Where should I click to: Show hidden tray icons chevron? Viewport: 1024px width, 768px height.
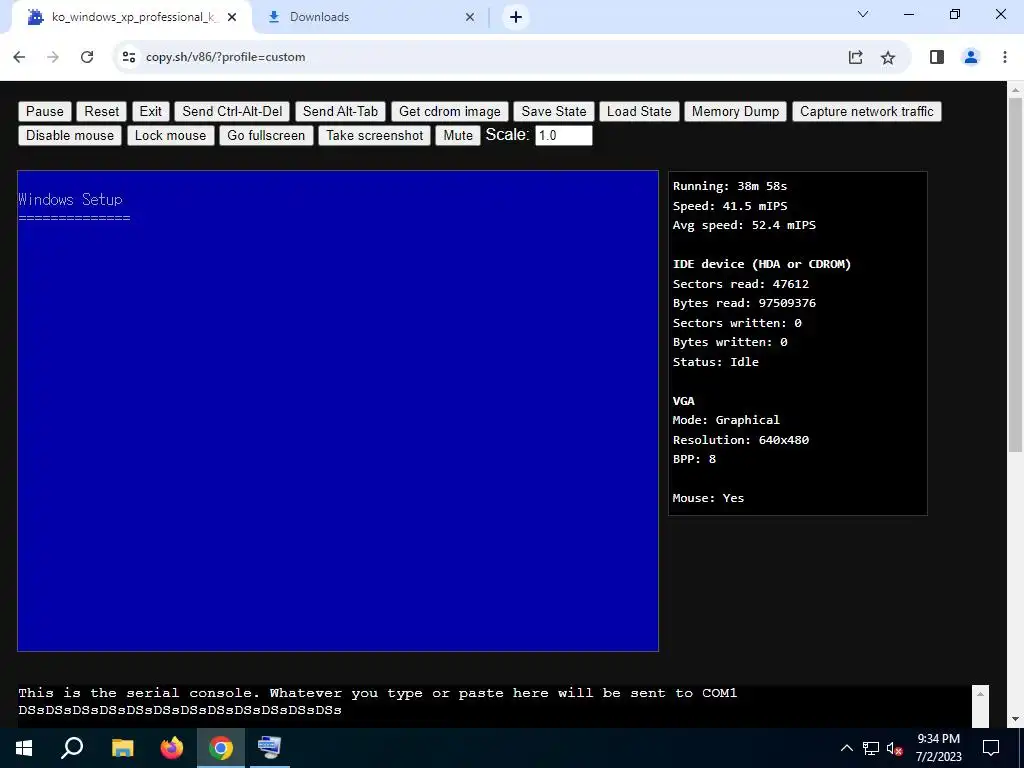(846, 748)
